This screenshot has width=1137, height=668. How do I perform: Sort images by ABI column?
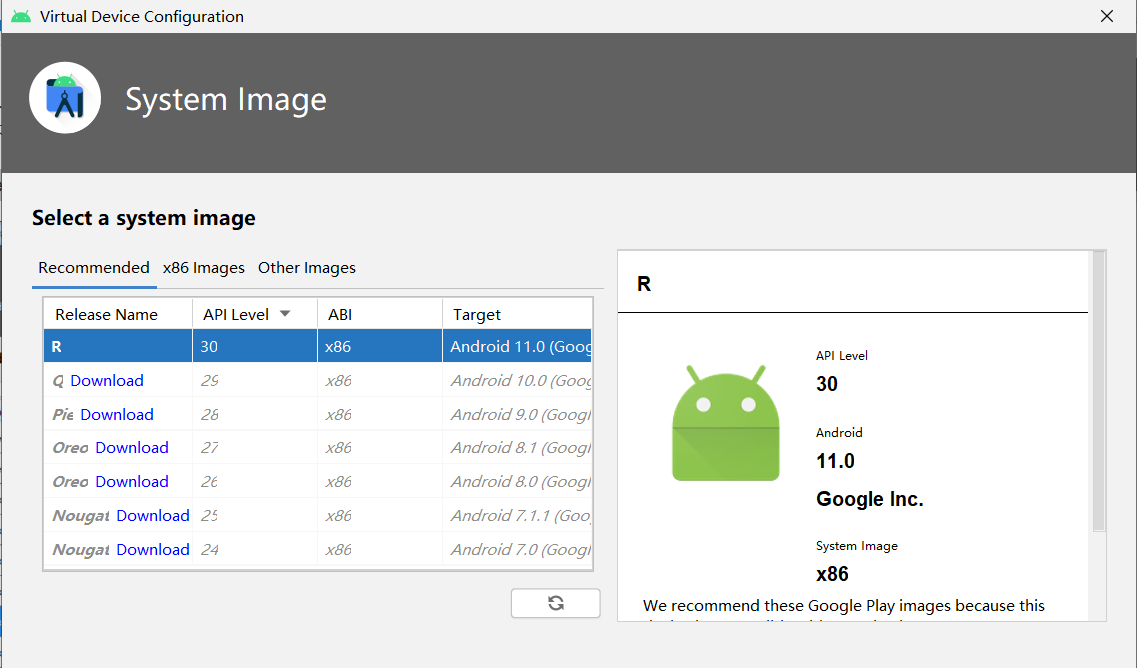[340, 313]
